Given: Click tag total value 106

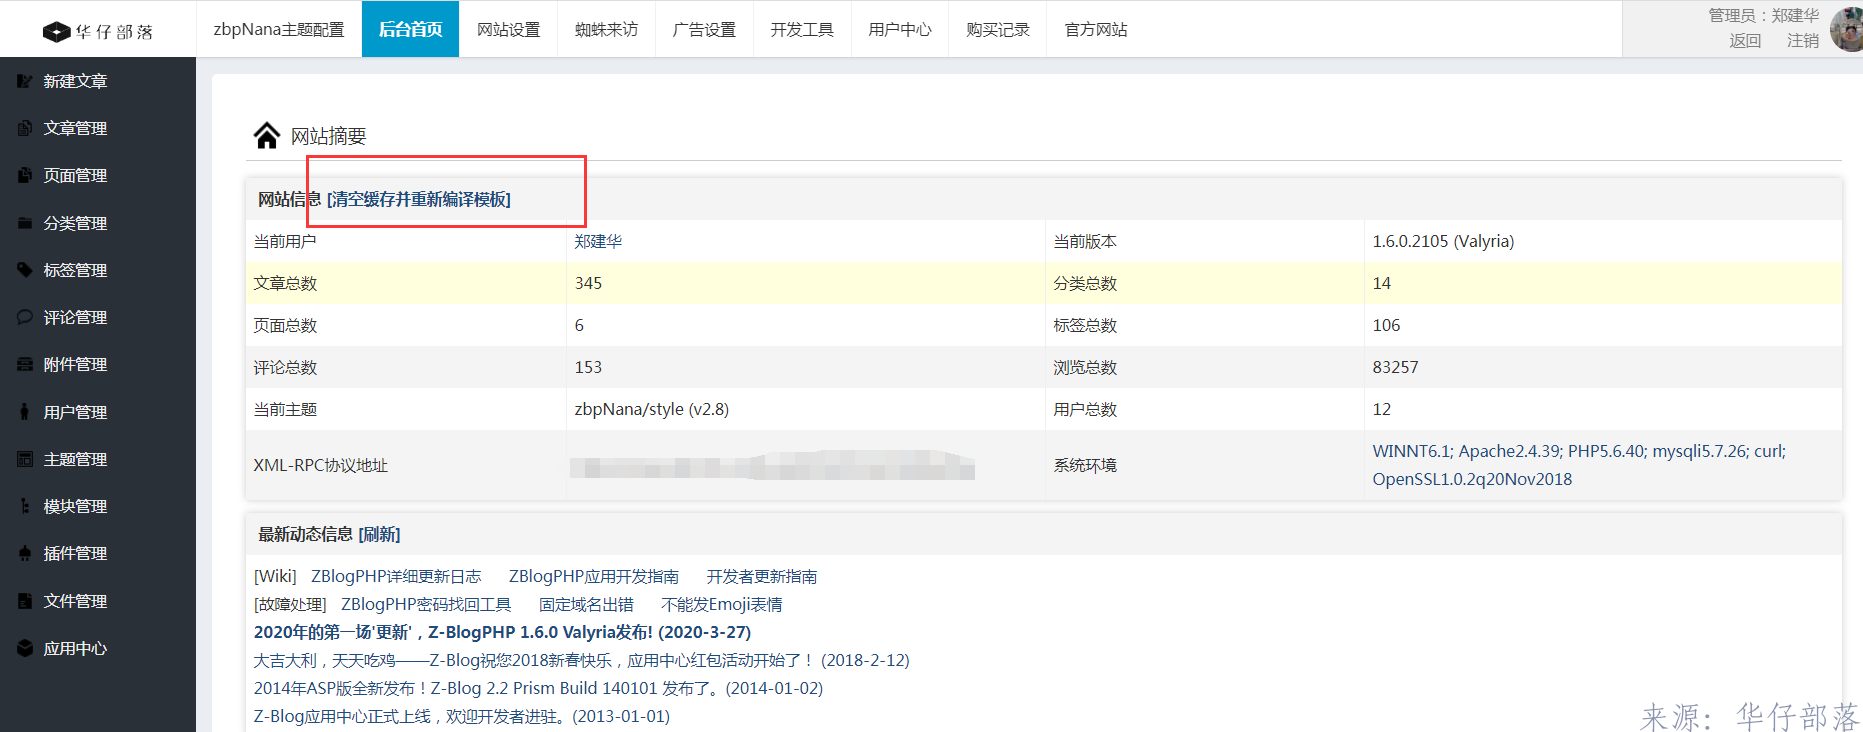Looking at the screenshot, I should coord(1386,325).
